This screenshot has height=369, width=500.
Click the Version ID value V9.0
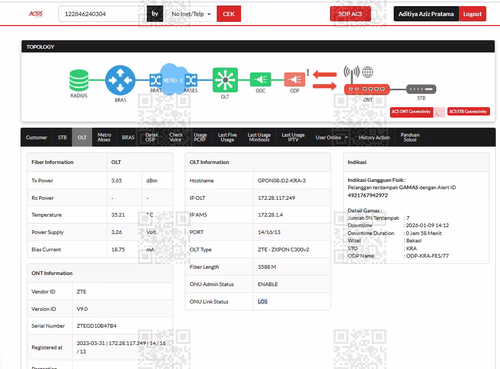tap(82, 309)
